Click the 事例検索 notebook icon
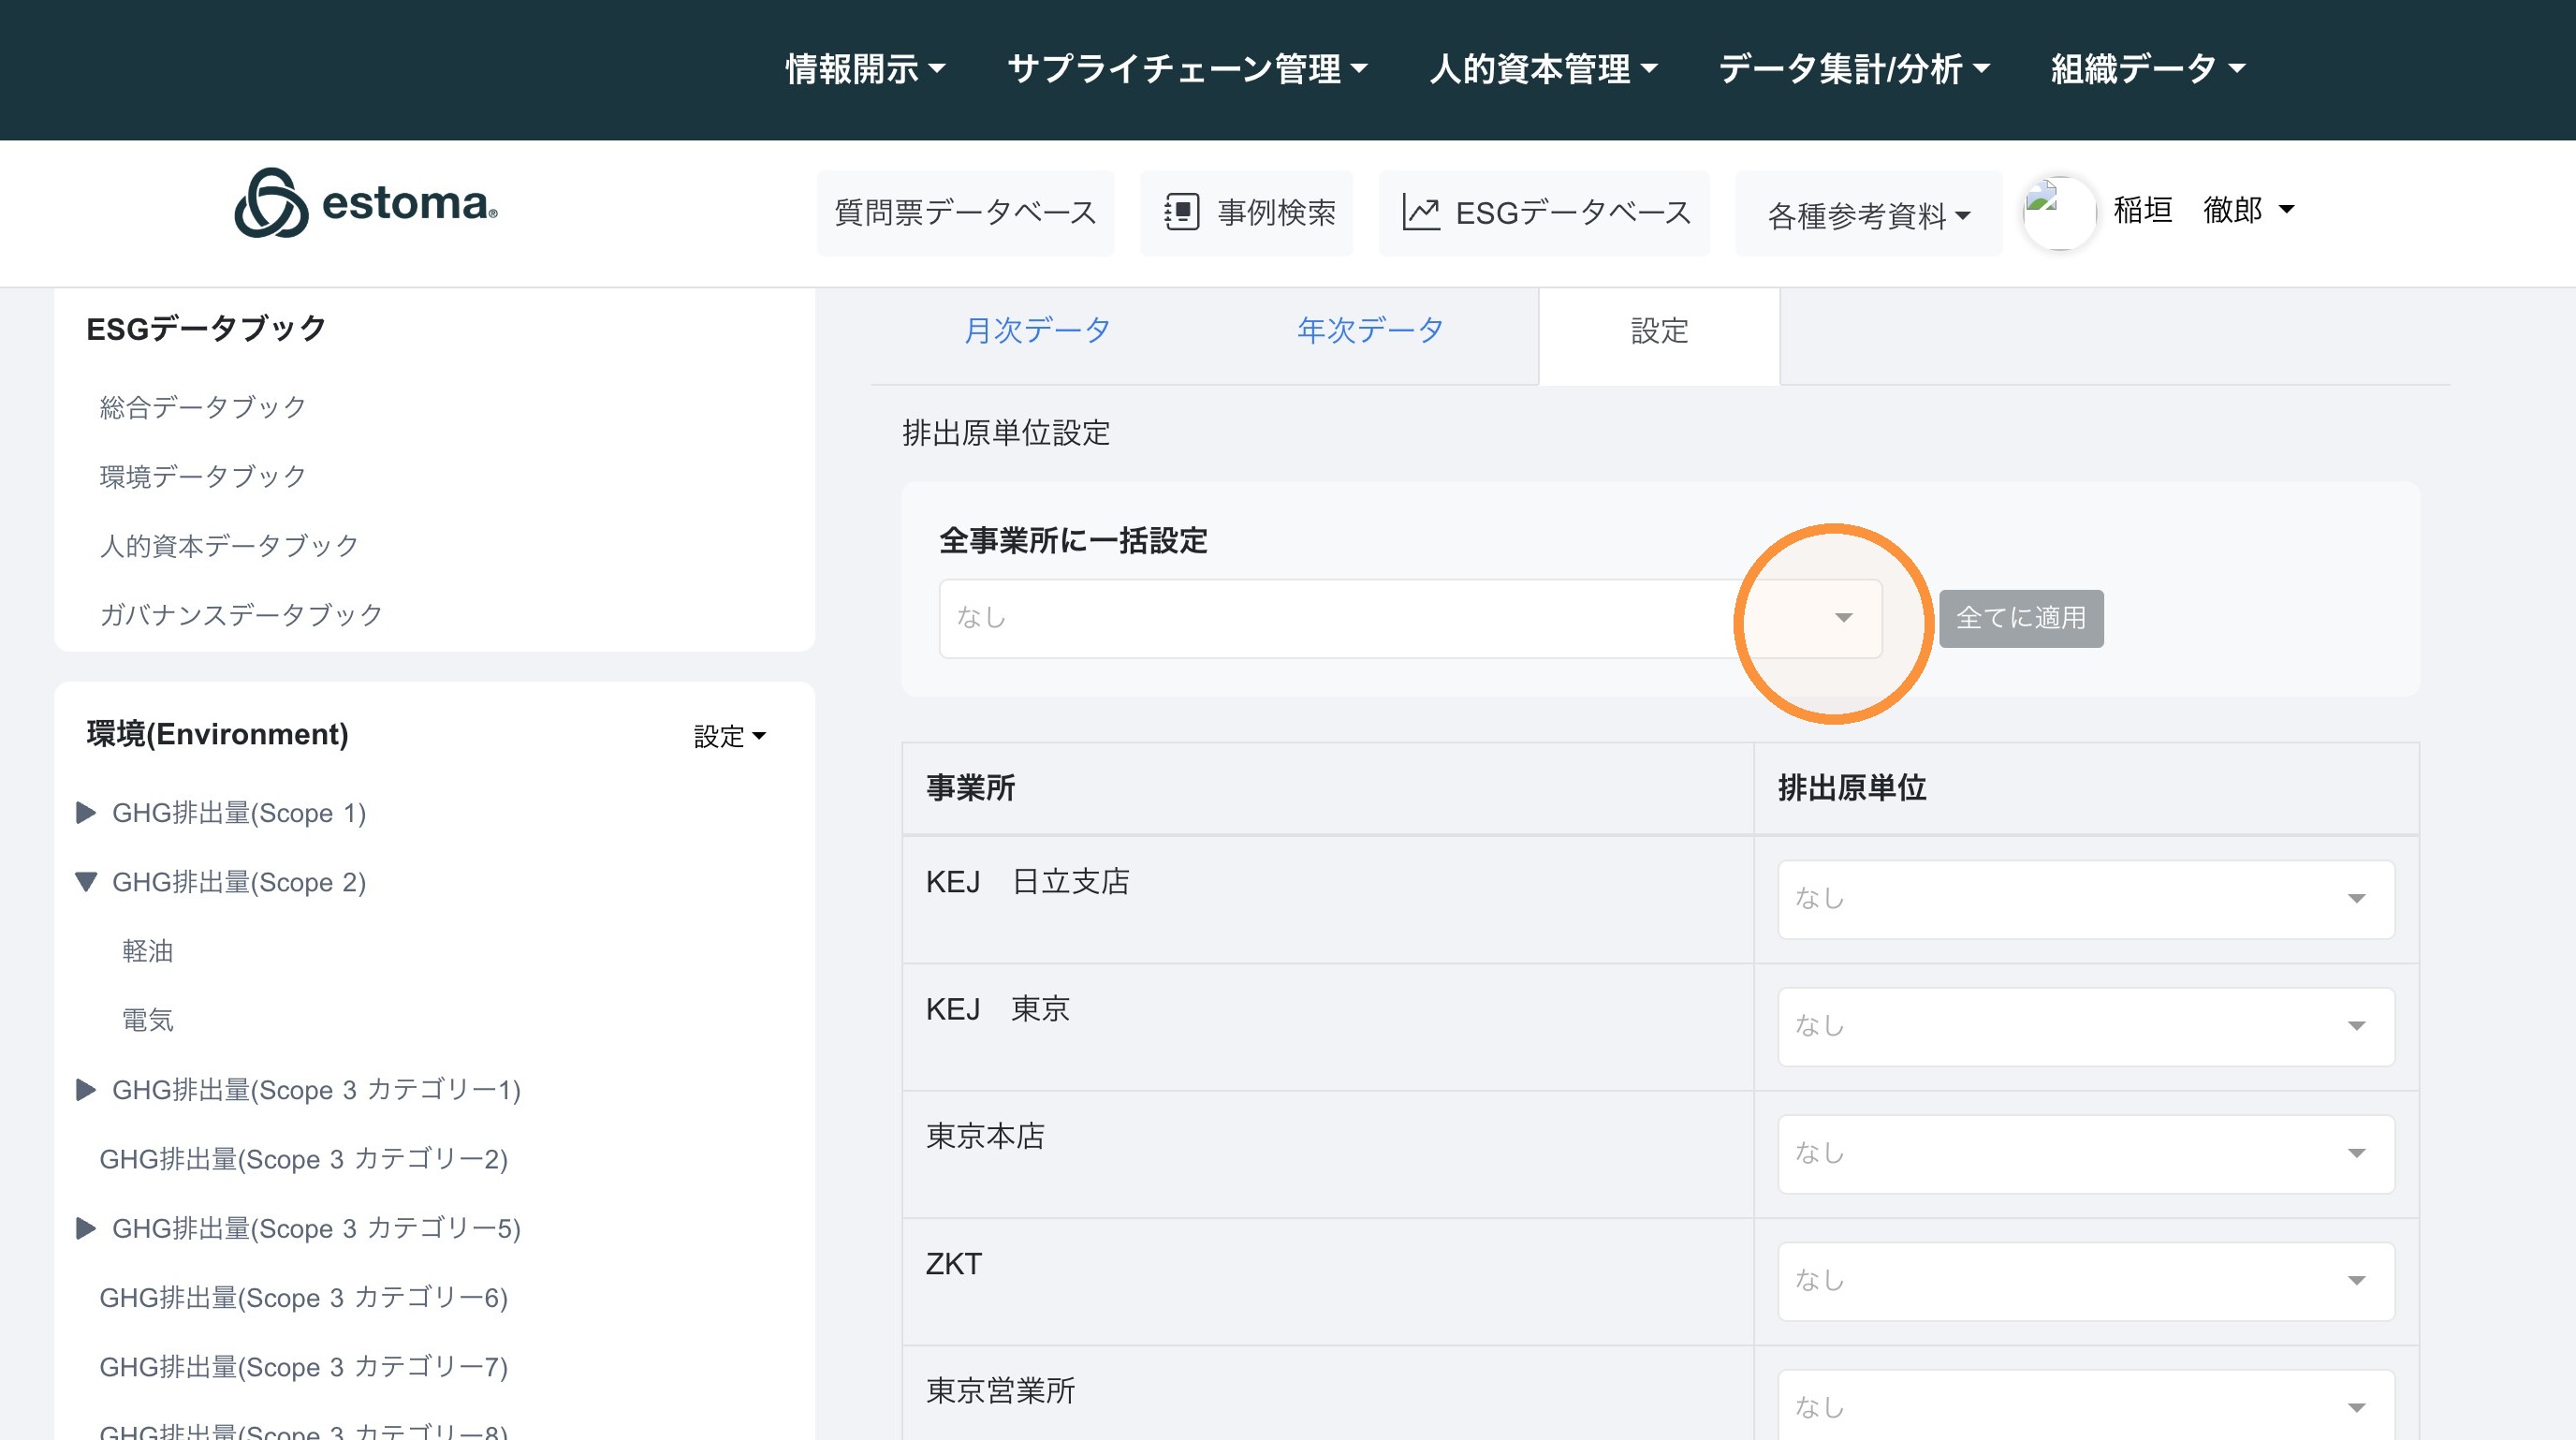Viewport: 2576px width, 1440px height. click(1181, 212)
